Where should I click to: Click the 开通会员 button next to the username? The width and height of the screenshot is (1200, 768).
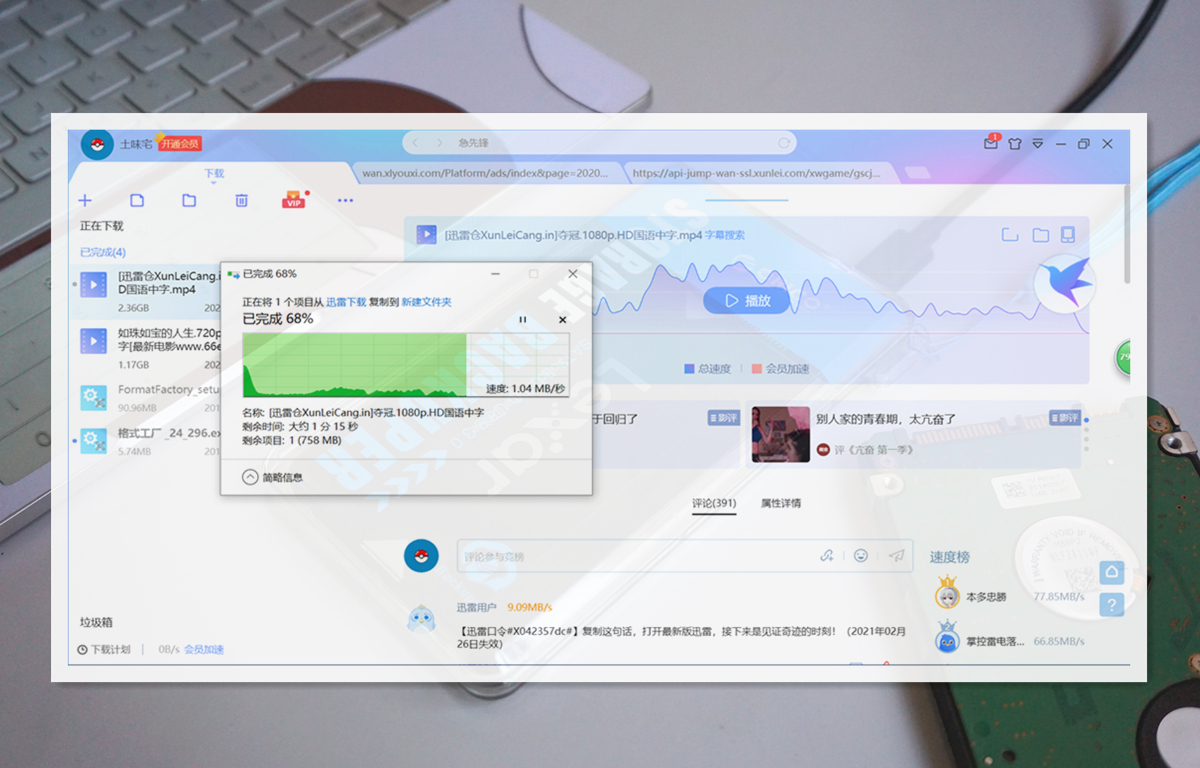click(181, 143)
